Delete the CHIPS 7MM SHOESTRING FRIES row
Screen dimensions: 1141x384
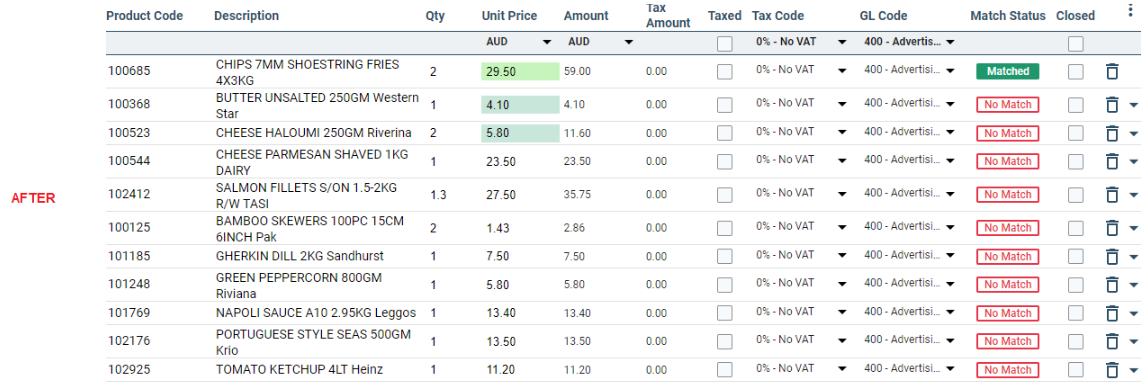point(1111,71)
